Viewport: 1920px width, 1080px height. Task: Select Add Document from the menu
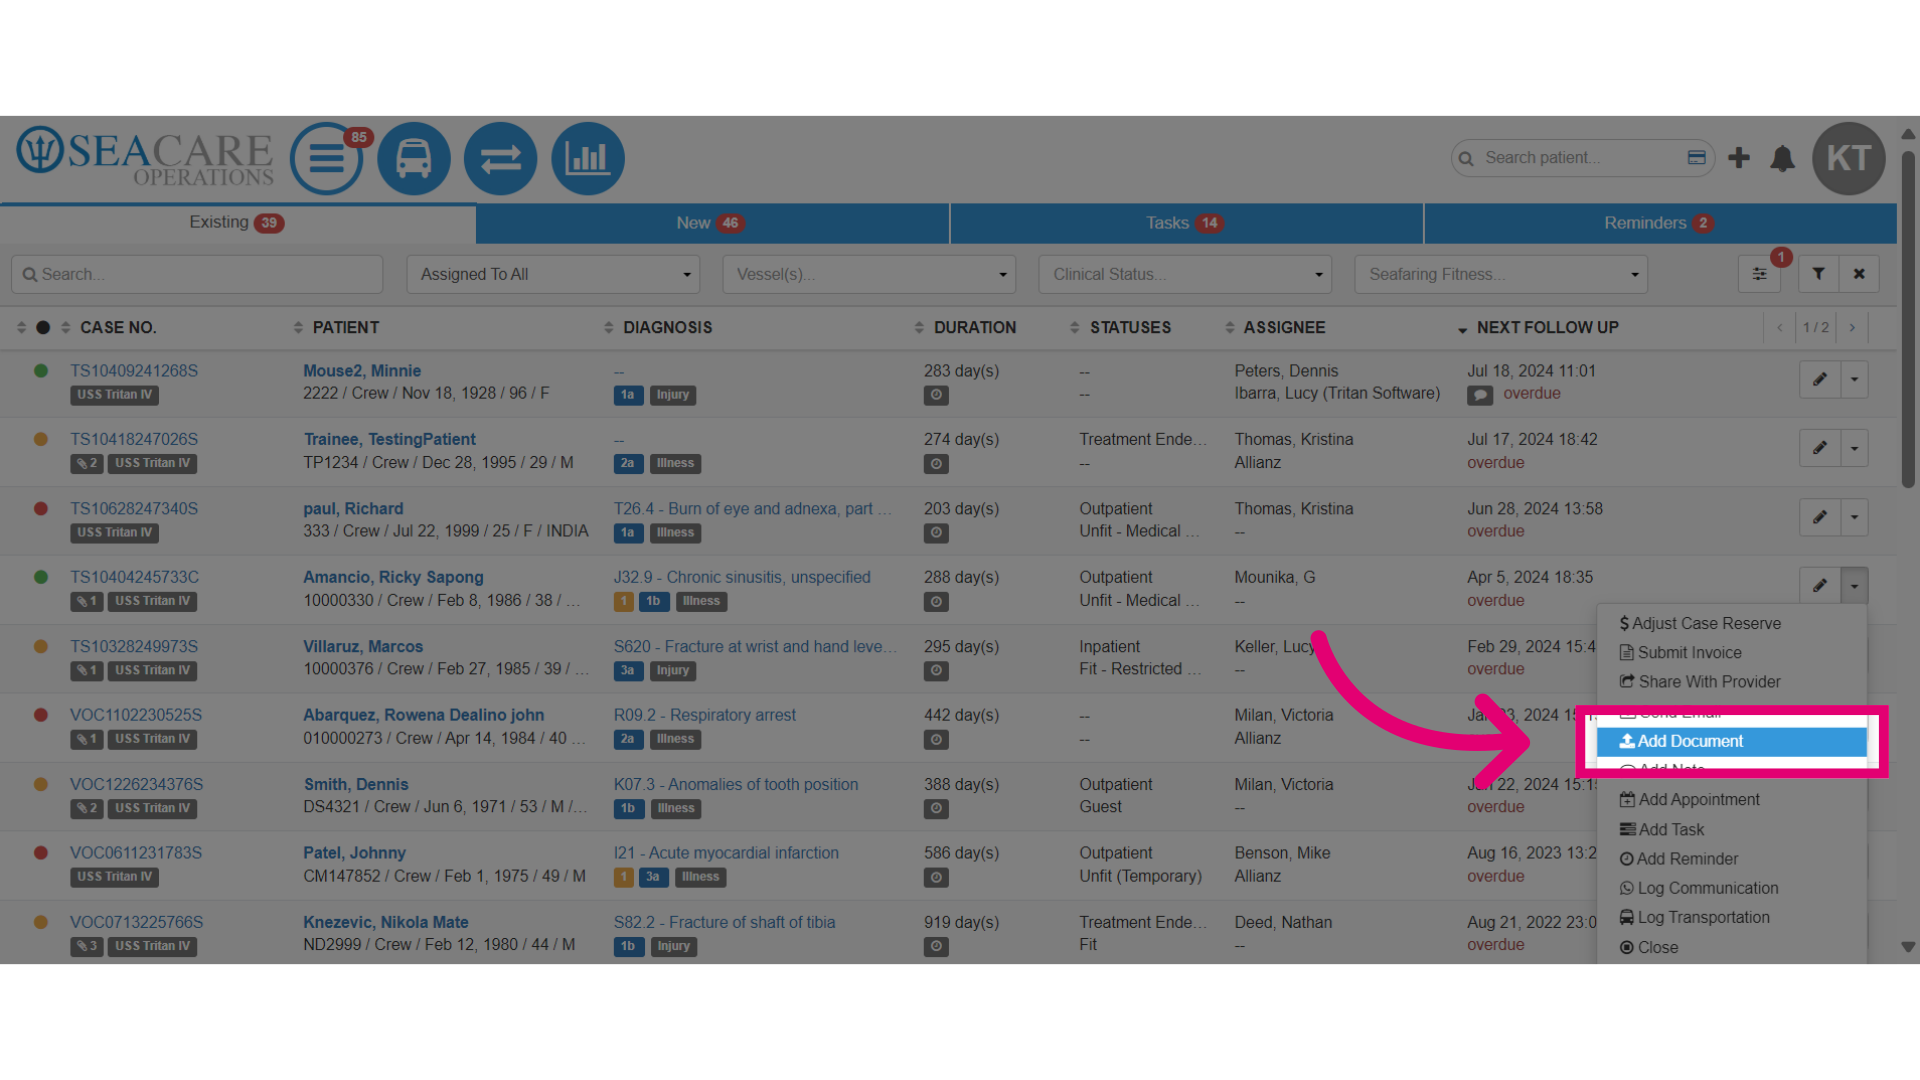[1731, 741]
